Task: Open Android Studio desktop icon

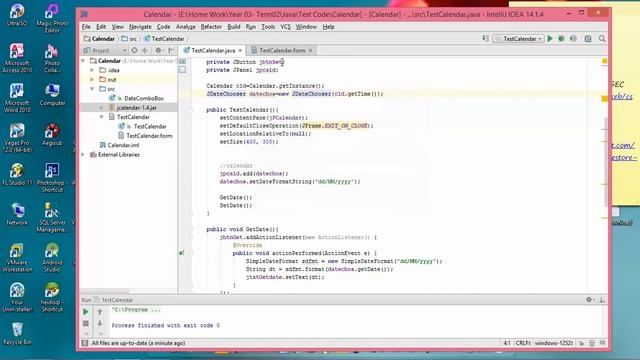Action: 52,258
